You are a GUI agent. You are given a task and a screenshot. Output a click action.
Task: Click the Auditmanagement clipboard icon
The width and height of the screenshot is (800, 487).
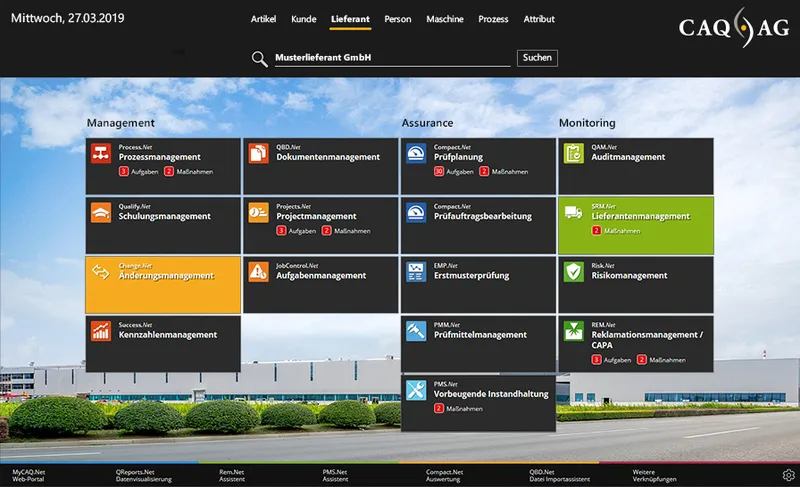point(574,153)
